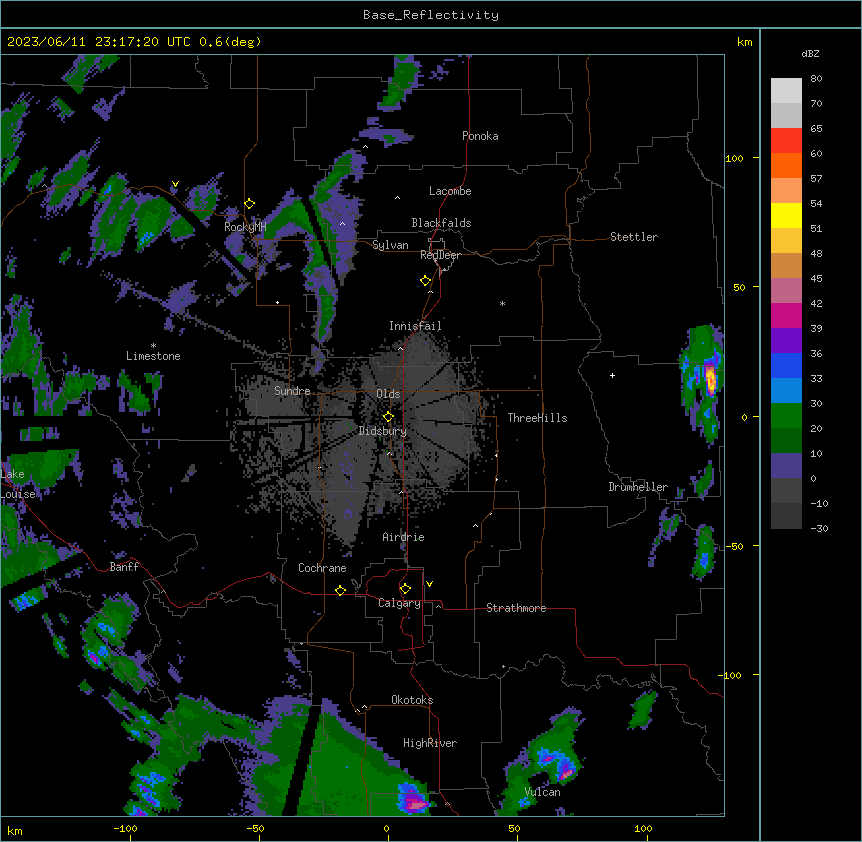Click the yellow diamond marker south of RedDeer
The height and width of the screenshot is (842, 862).
click(426, 281)
